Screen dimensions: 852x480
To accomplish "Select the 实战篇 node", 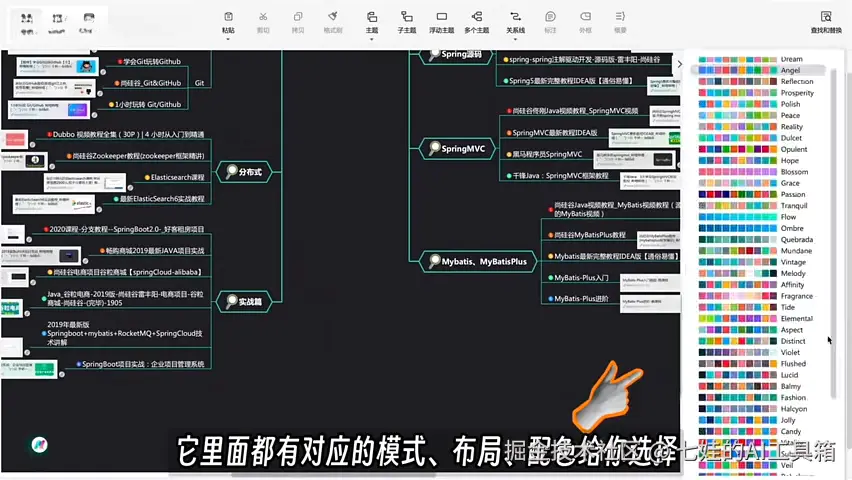I will [244, 301].
